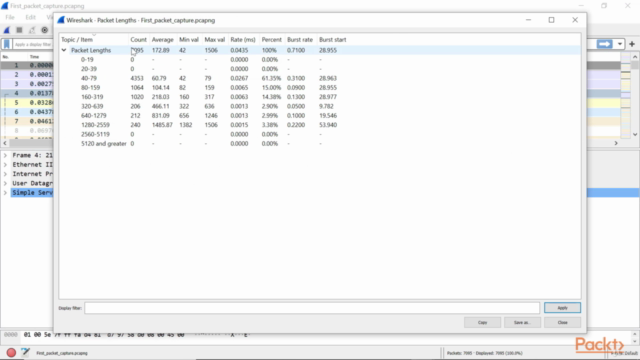Image resolution: width=640 pixels, height=360 pixels.
Task: Click the Wireshark dialog title bar icon
Action: (61, 20)
